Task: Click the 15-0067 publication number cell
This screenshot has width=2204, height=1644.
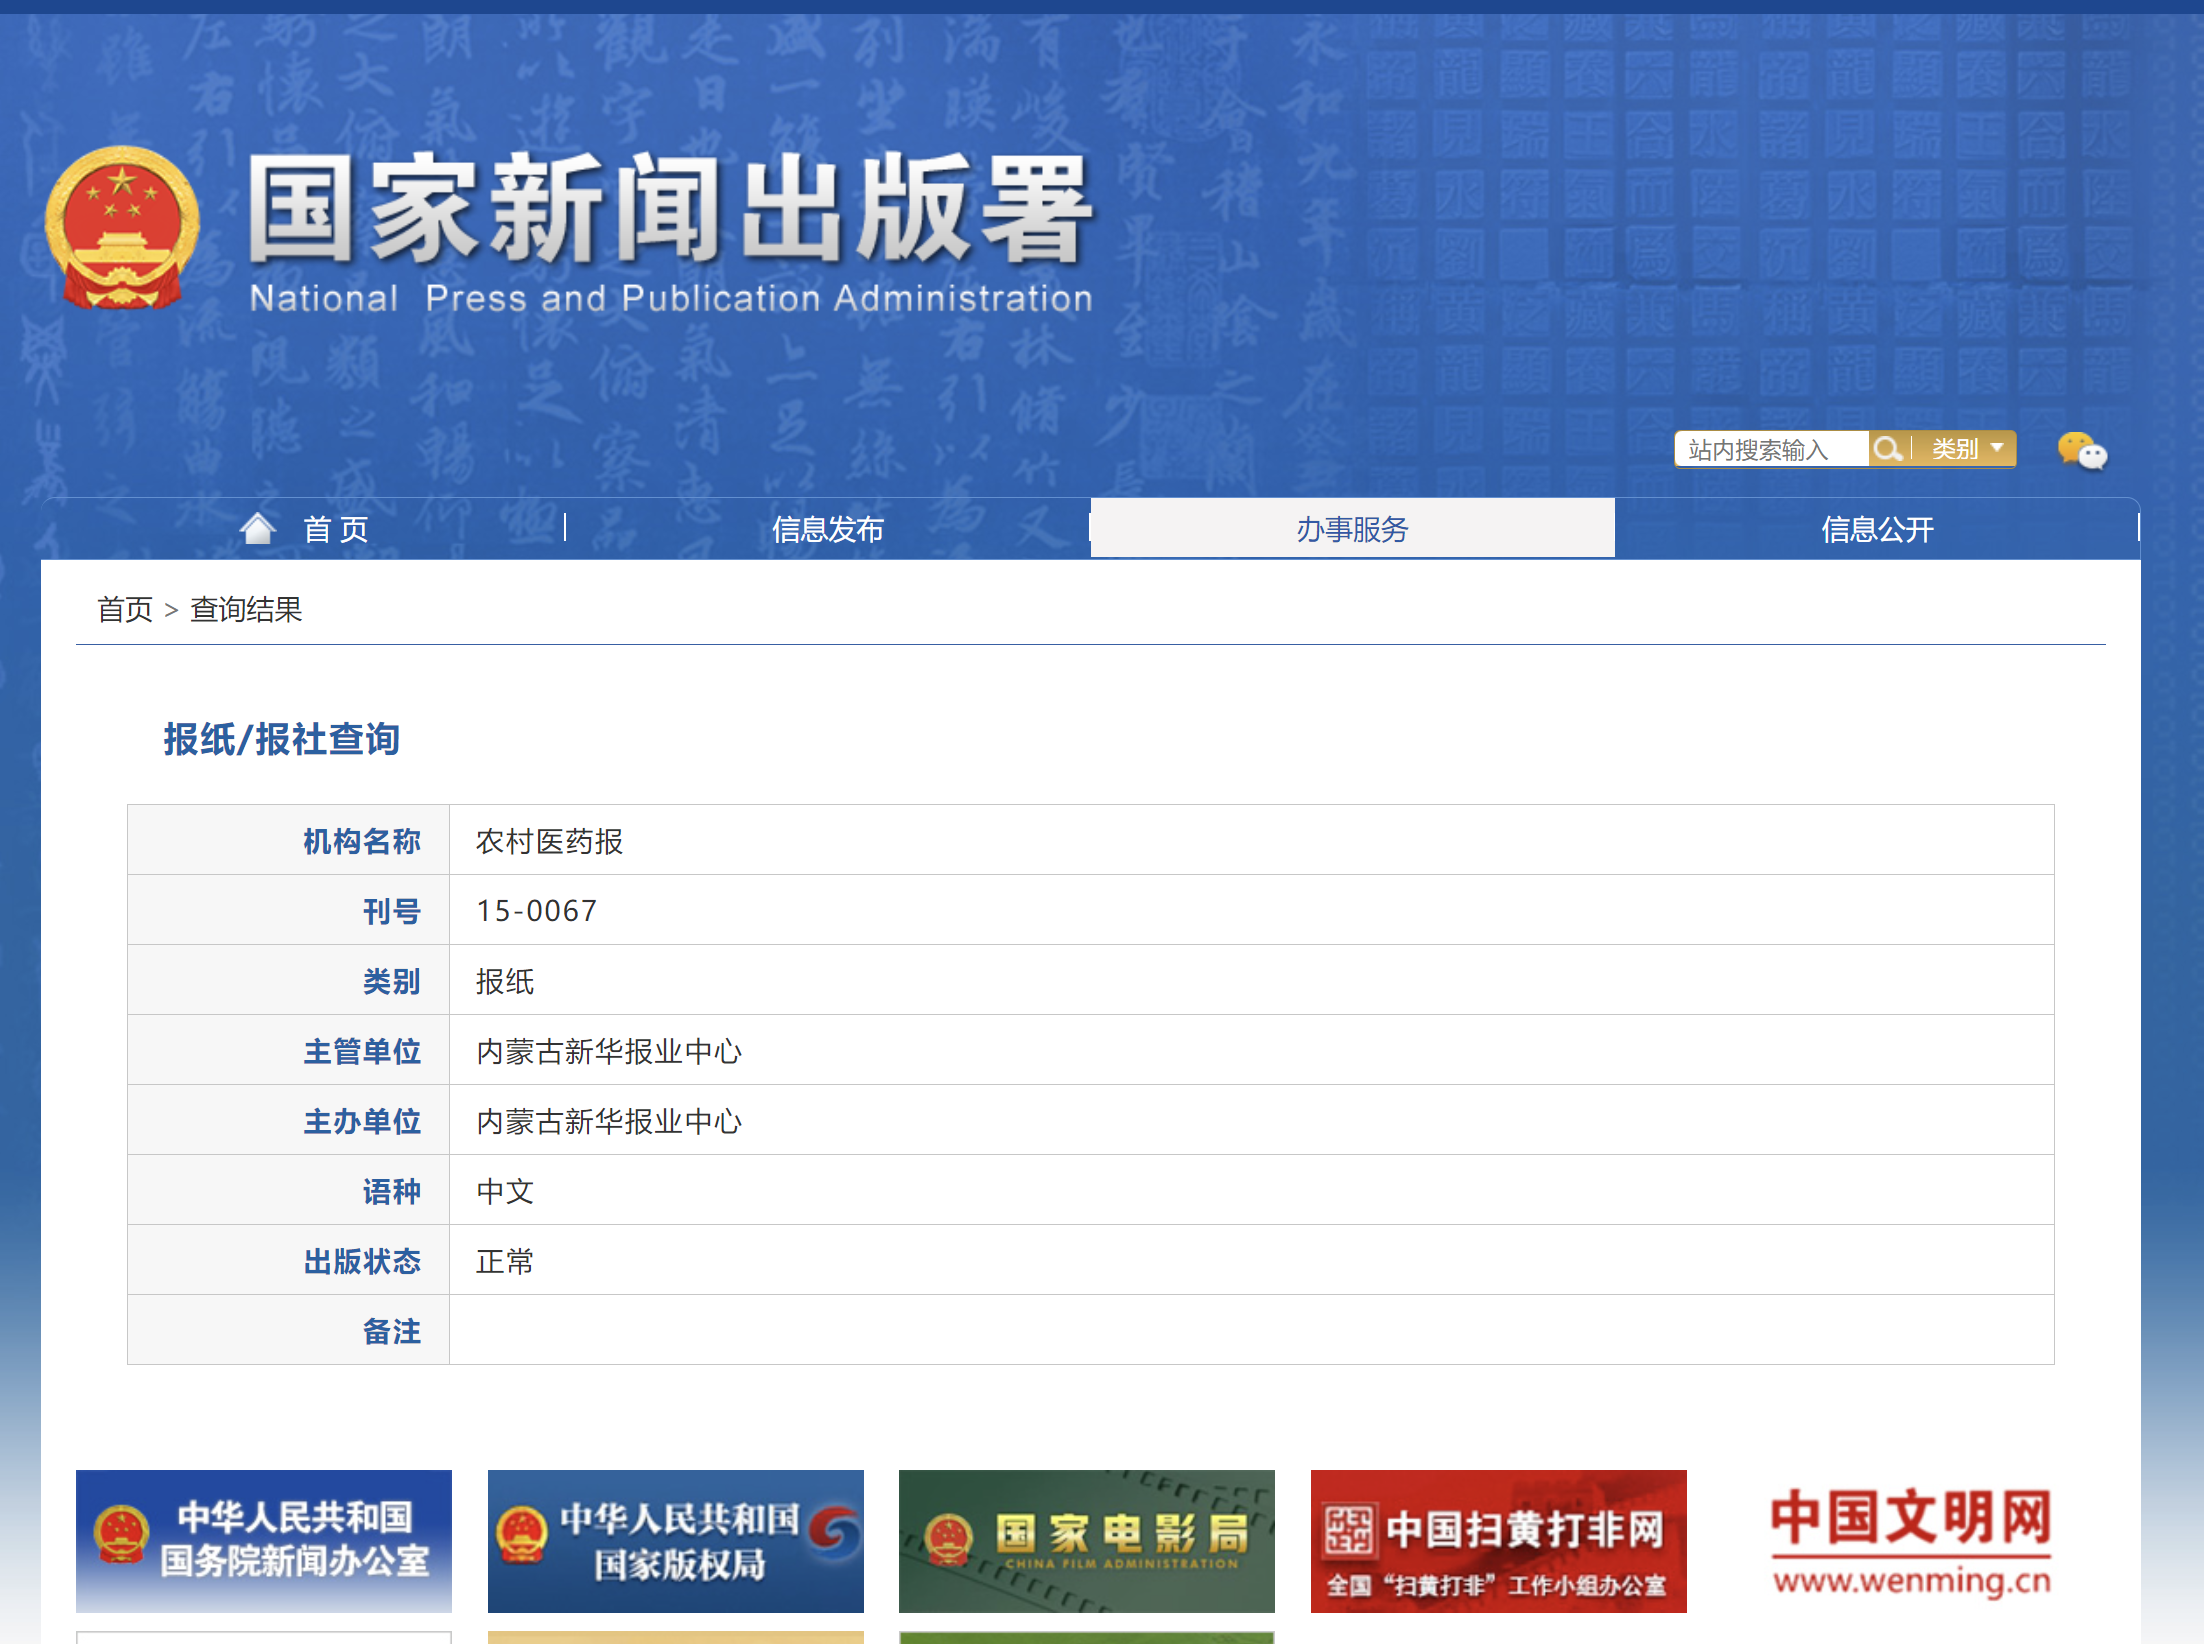Action: 536,910
